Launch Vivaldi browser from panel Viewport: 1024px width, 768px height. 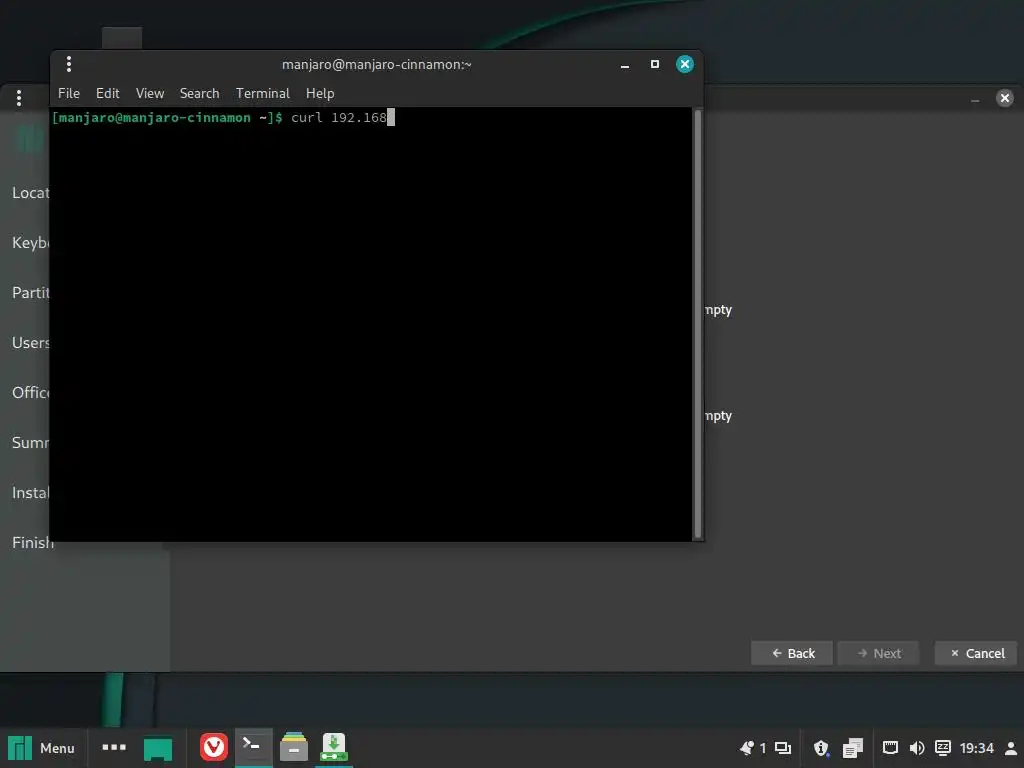pos(214,747)
